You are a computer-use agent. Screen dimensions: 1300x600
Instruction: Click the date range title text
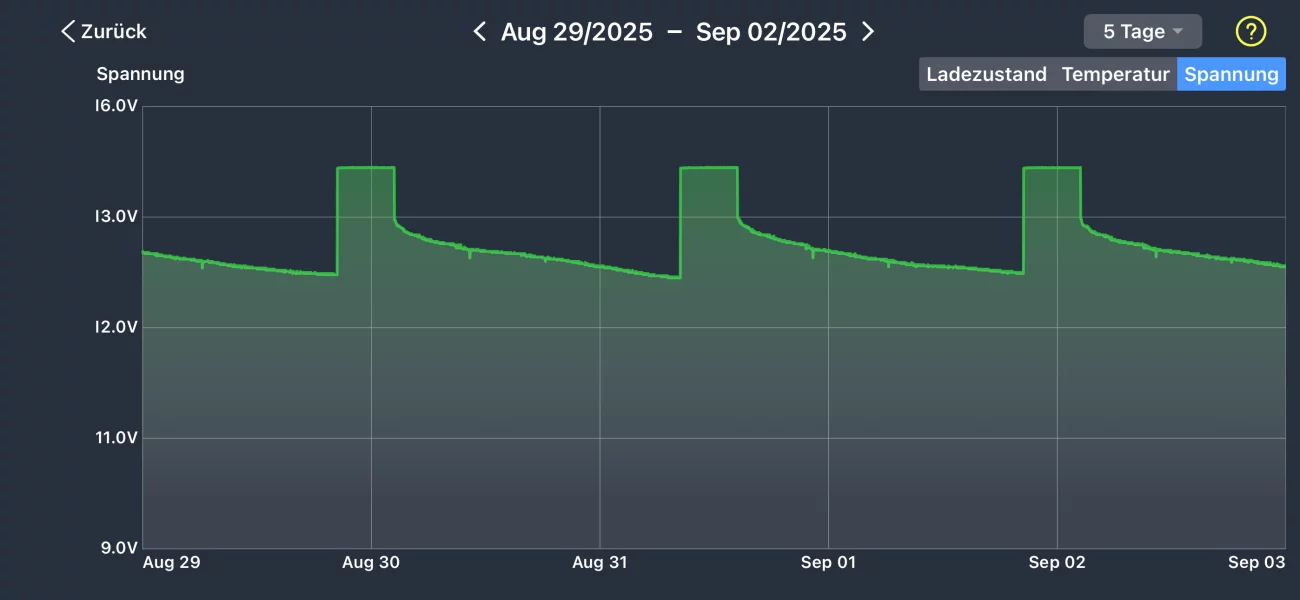(673, 32)
